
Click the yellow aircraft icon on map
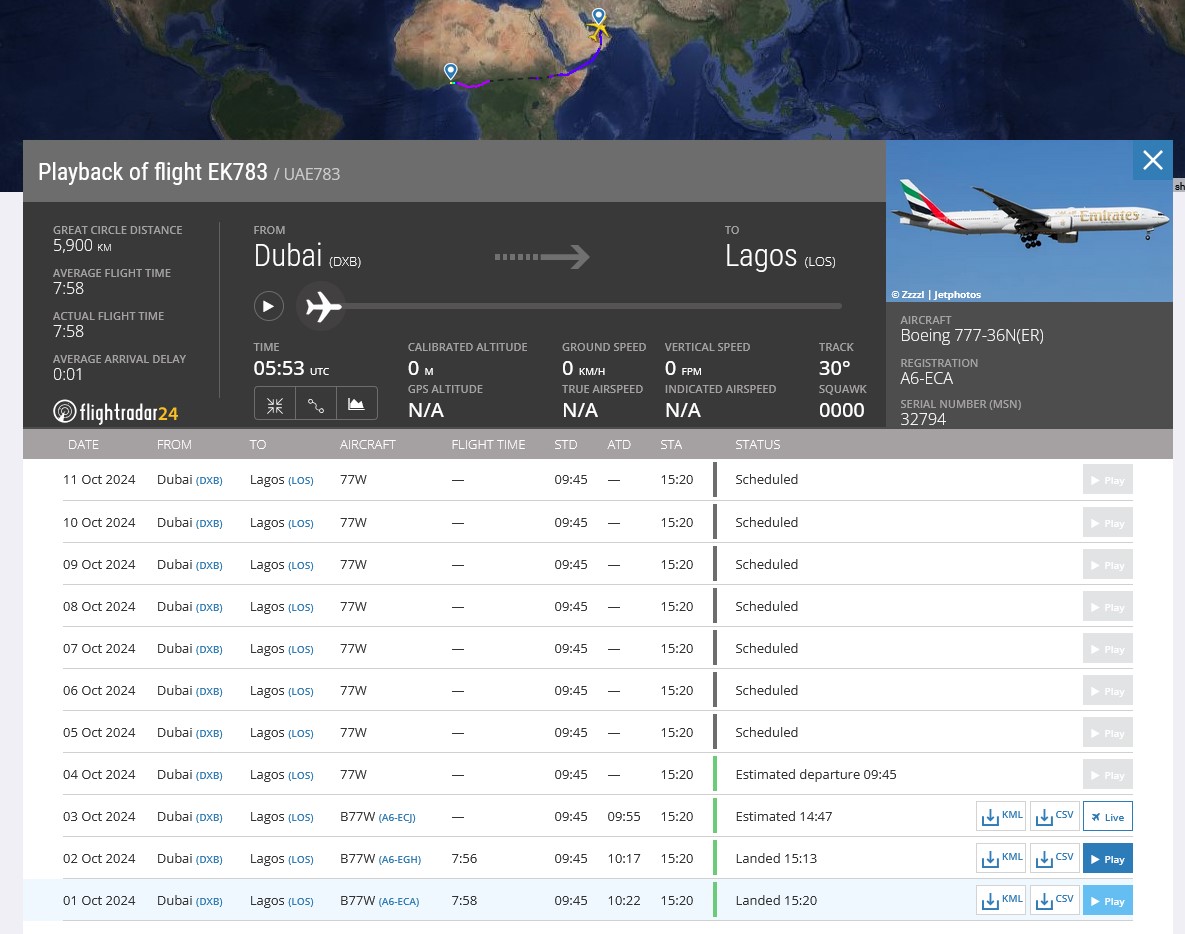(x=599, y=29)
